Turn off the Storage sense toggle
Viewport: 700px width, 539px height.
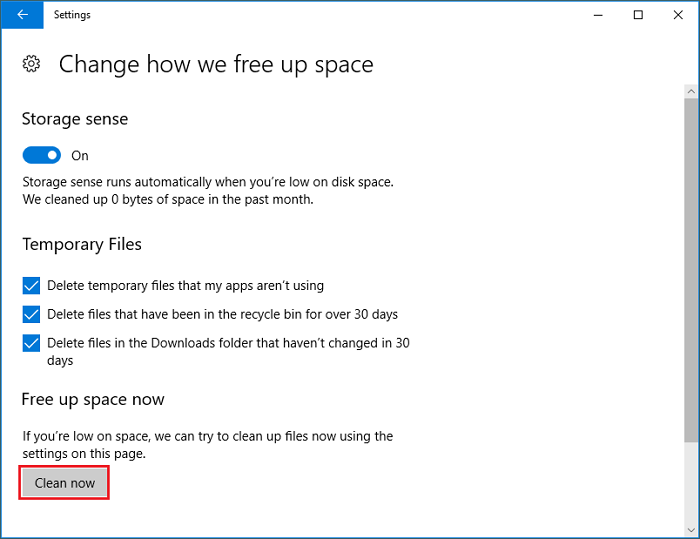pos(41,155)
